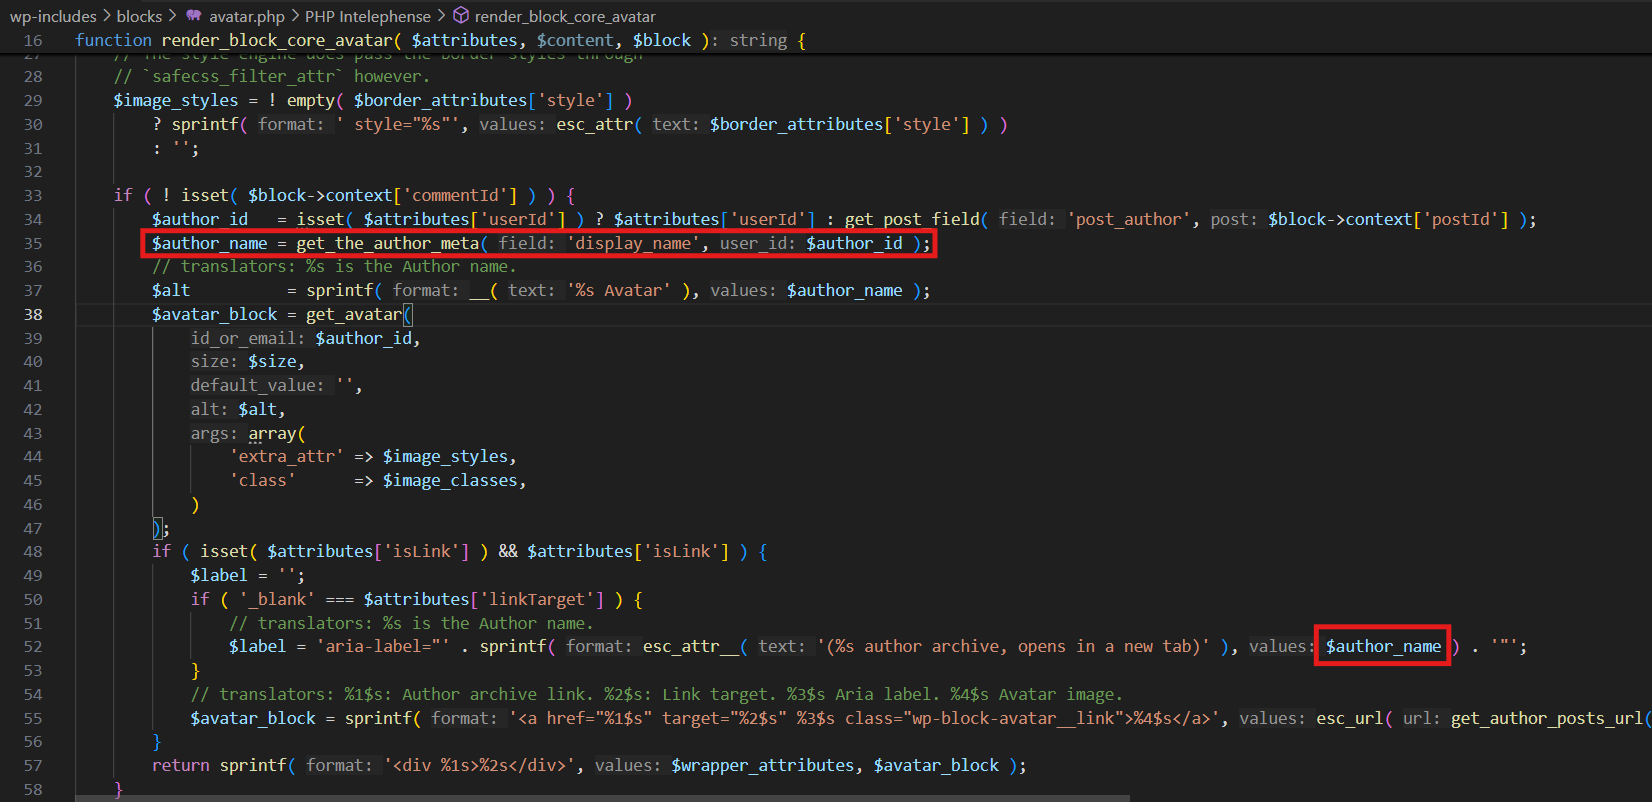Viewport: 1652px width, 802px height.
Task: Click $avatar_block variable on line 38
Action: point(214,314)
